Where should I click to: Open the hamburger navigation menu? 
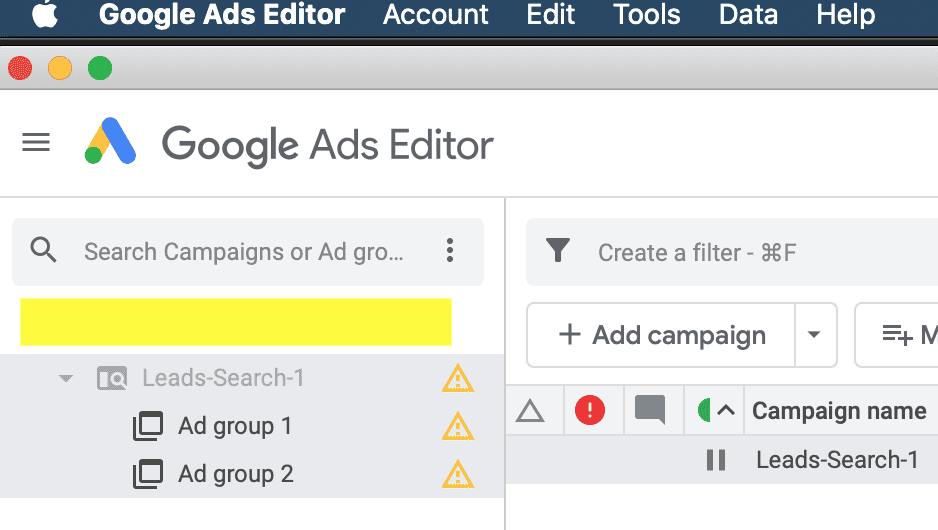(x=36, y=142)
